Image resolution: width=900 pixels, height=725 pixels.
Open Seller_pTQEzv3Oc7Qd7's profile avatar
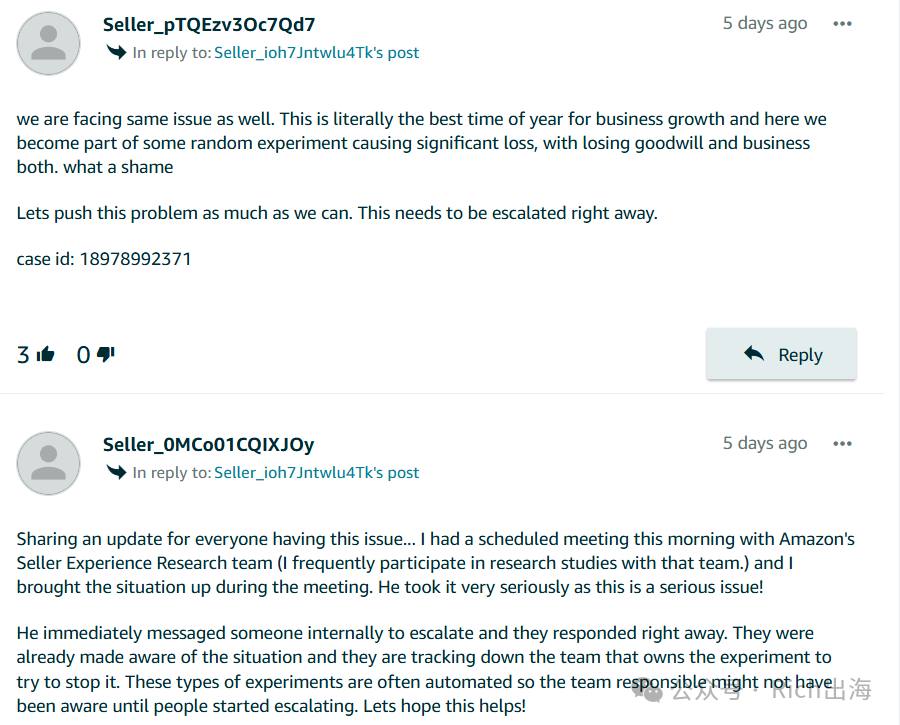click(48, 43)
